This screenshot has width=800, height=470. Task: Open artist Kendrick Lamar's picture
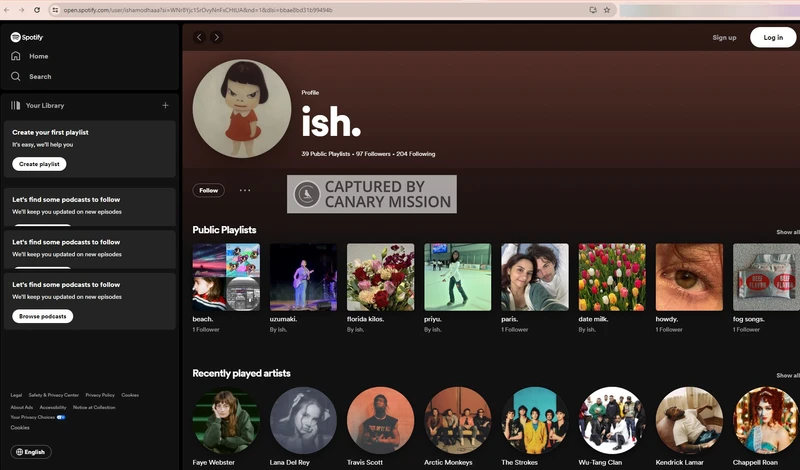(x=689, y=420)
